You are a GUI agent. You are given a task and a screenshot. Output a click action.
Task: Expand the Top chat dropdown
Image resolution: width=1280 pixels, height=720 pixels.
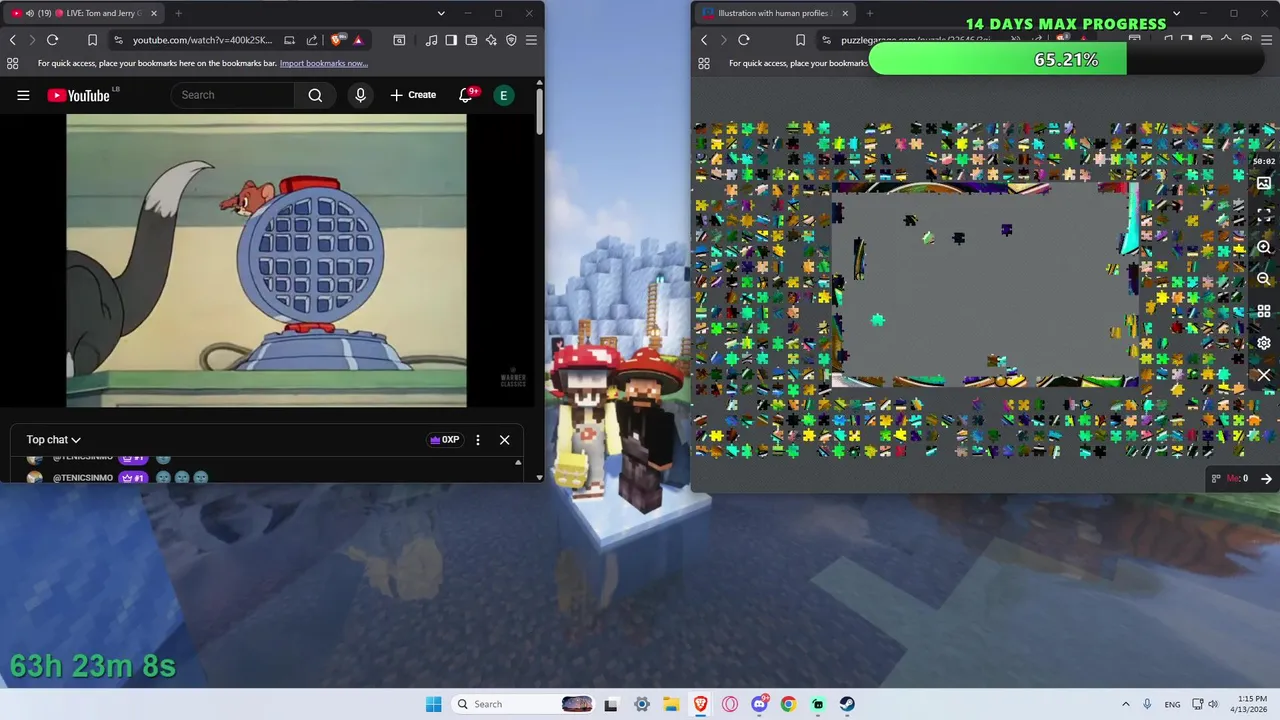coord(53,440)
